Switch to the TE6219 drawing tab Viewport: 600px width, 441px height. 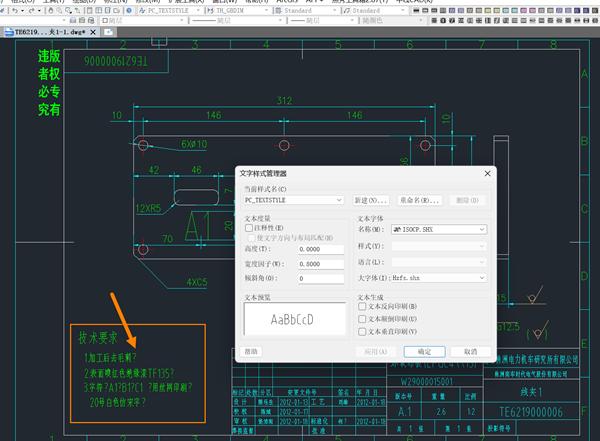50,32
